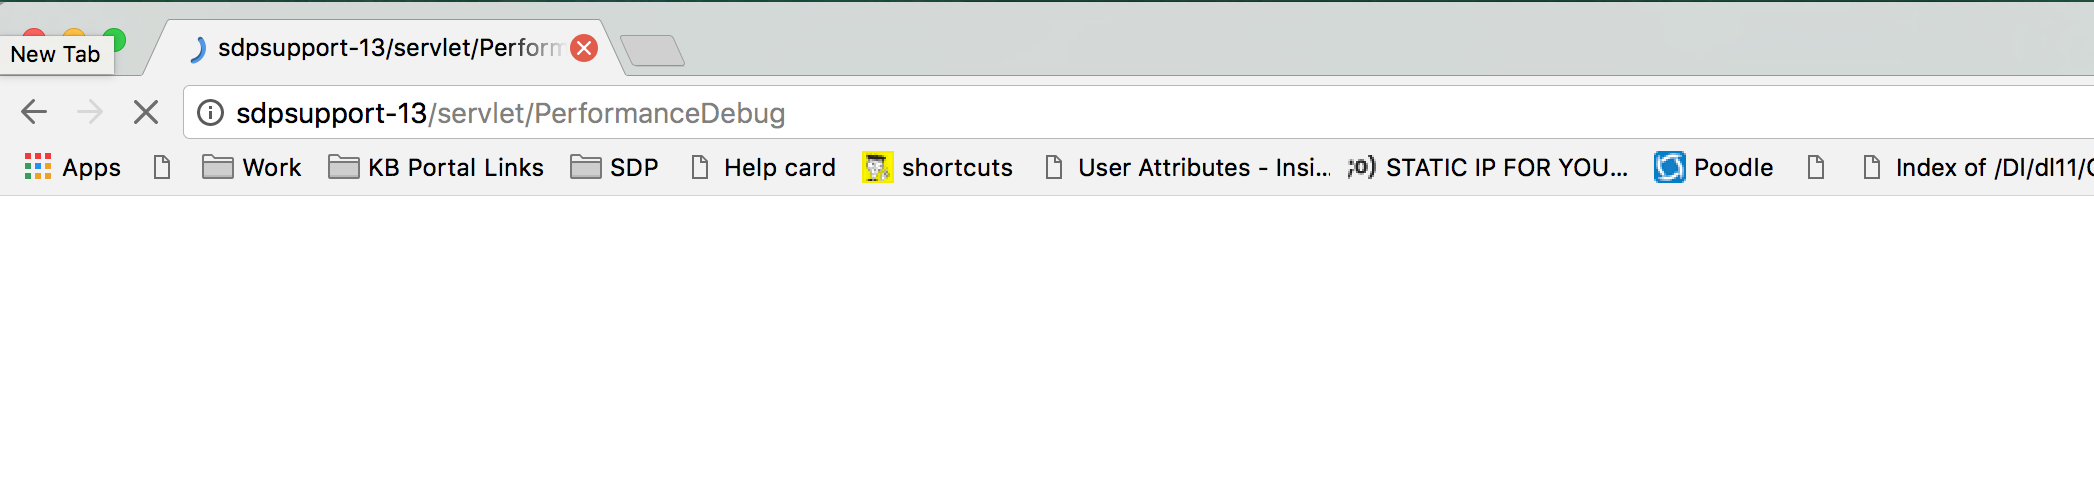
Task: Open untitled bookmark next to Apps
Action: 162,167
